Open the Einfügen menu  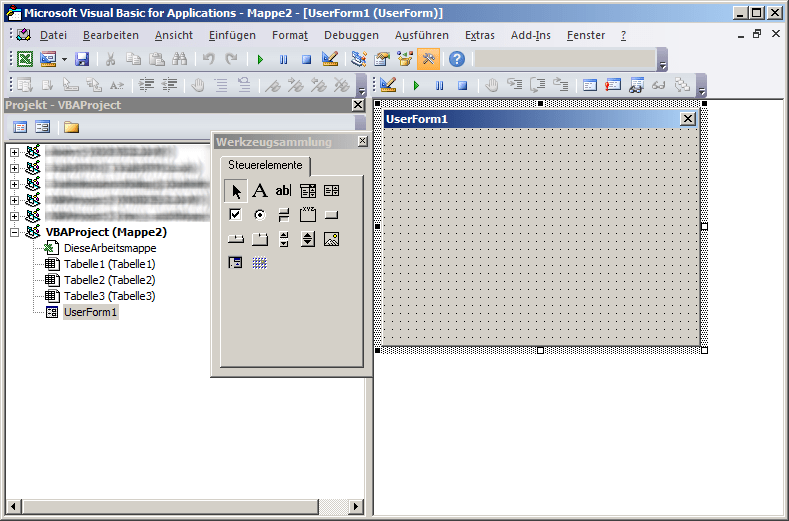point(232,35)
